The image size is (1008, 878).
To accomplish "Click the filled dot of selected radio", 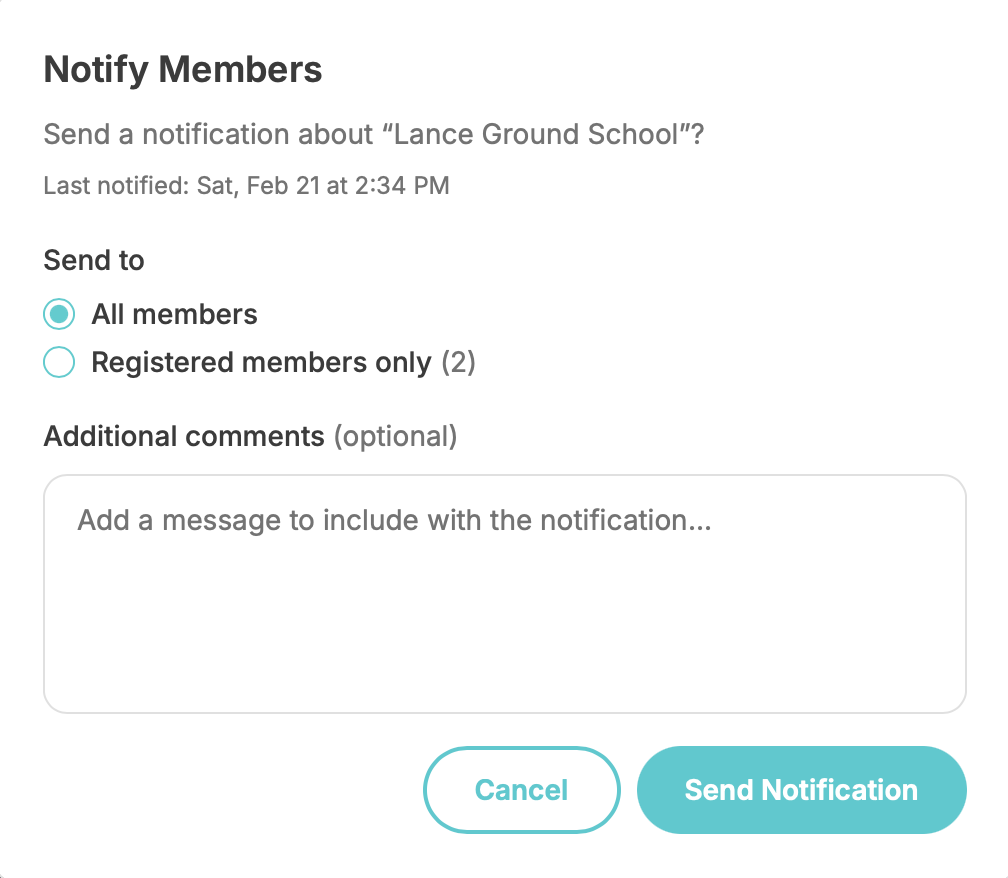I will [x=59, y=314].
